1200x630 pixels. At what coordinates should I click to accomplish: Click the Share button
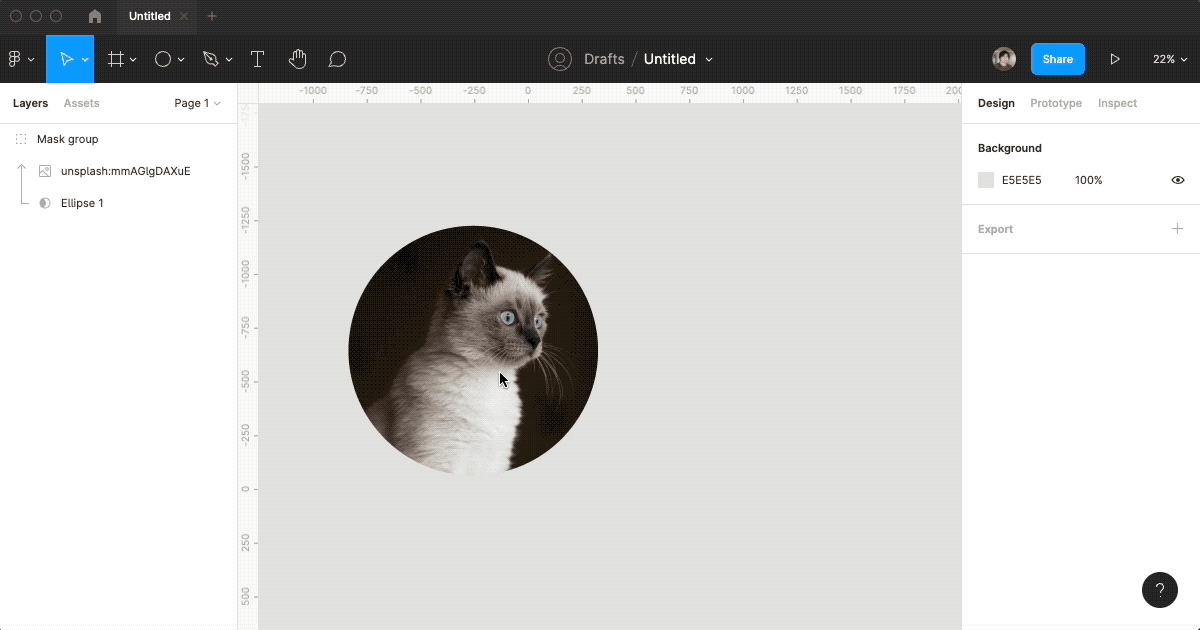click(1057, 59)
